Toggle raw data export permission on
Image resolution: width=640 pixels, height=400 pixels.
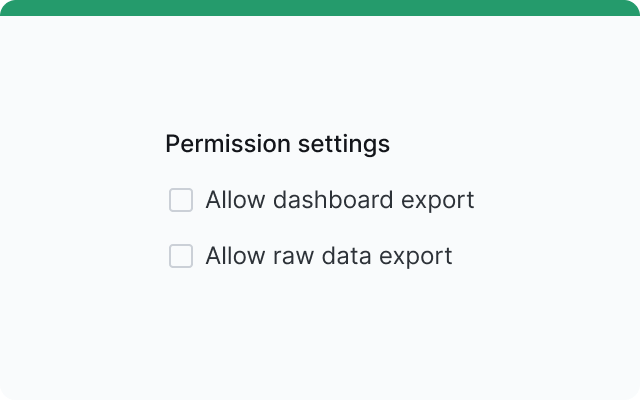pyautogui.click(x=181, y=257)
